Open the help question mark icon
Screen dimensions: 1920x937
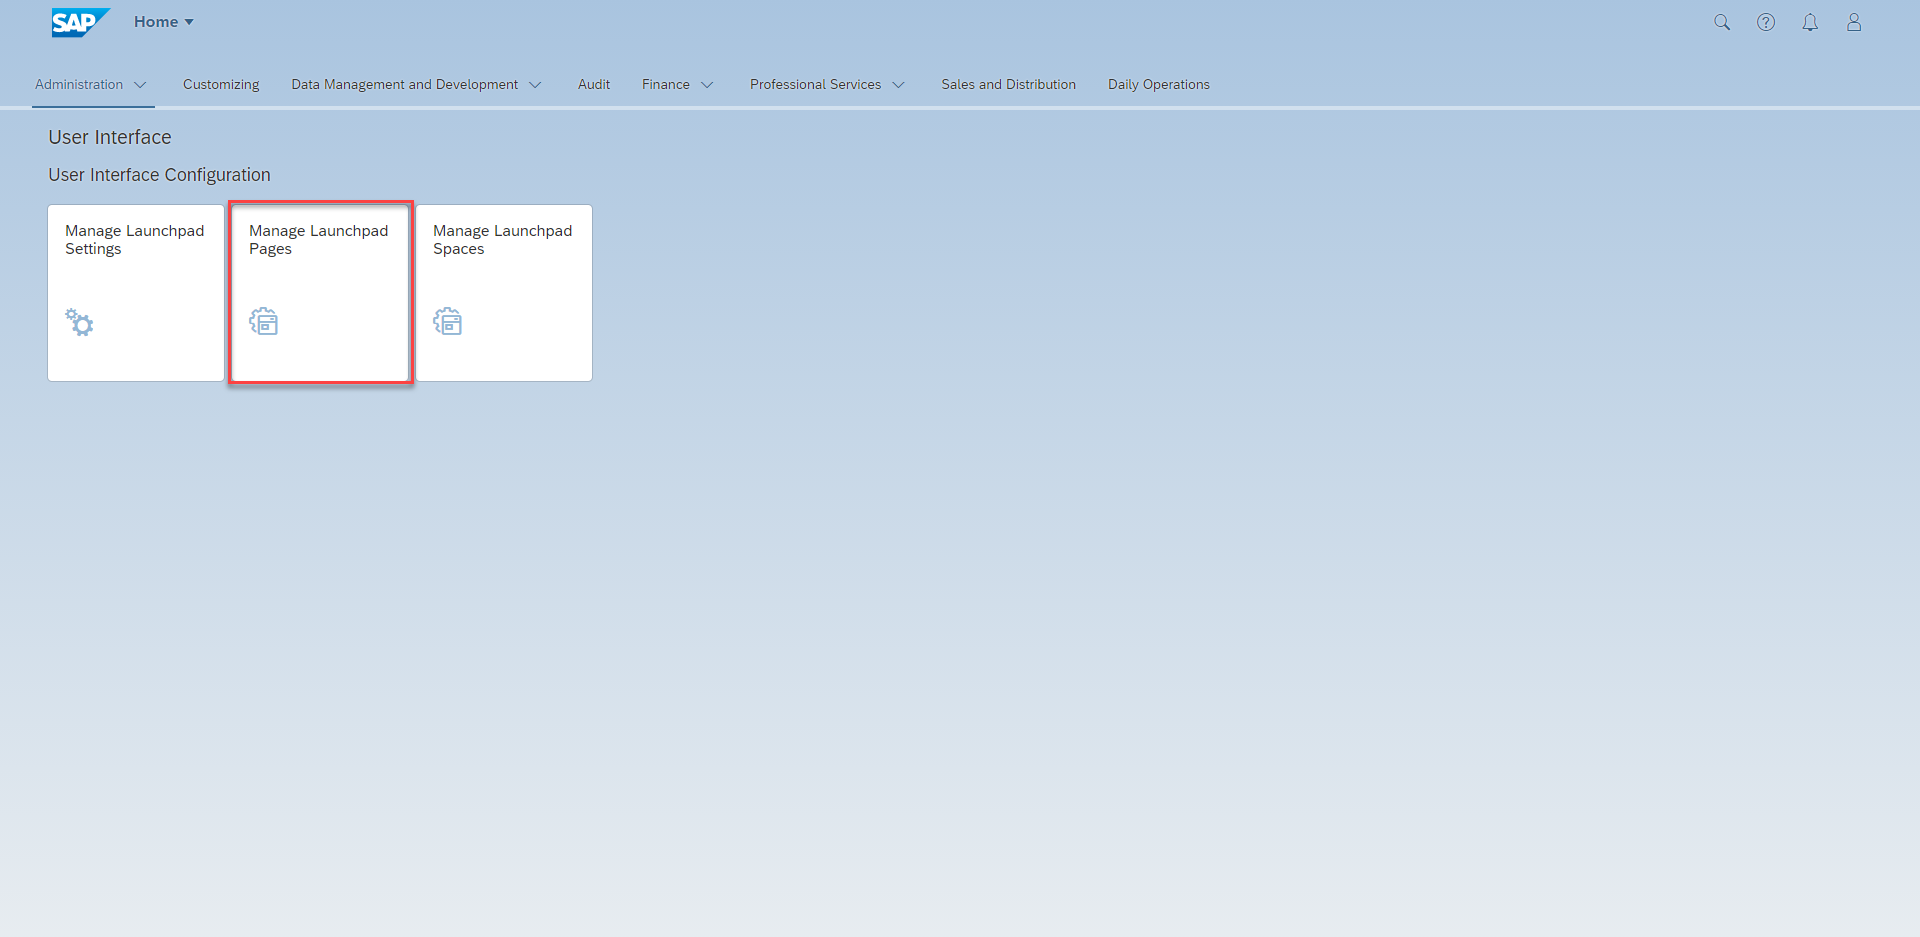pyautogui.click(x=1766, y=22)
